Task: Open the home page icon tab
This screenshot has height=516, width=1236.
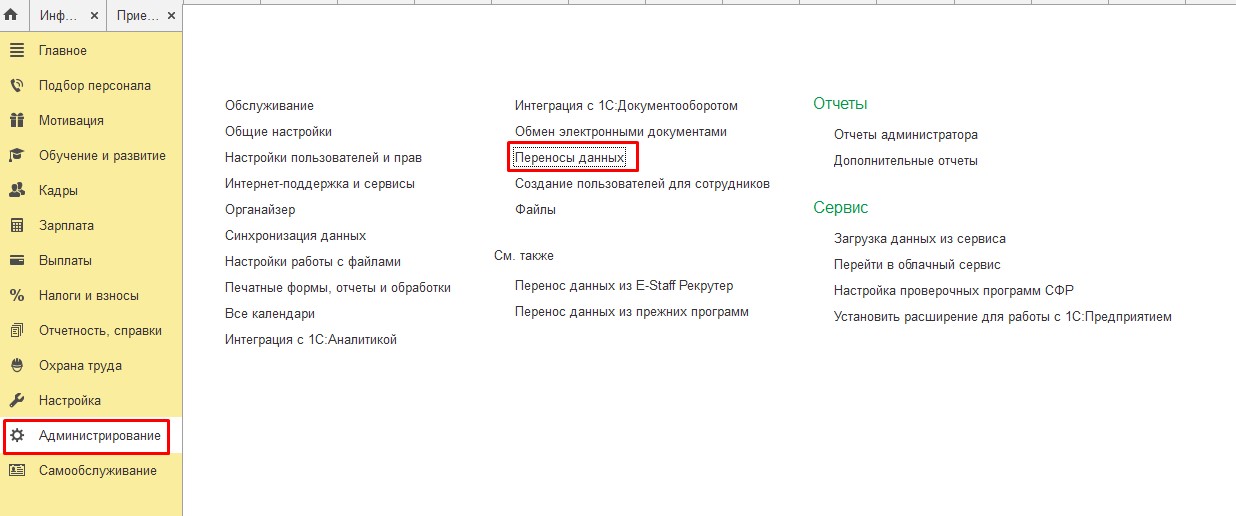Action: pos(11,16)
